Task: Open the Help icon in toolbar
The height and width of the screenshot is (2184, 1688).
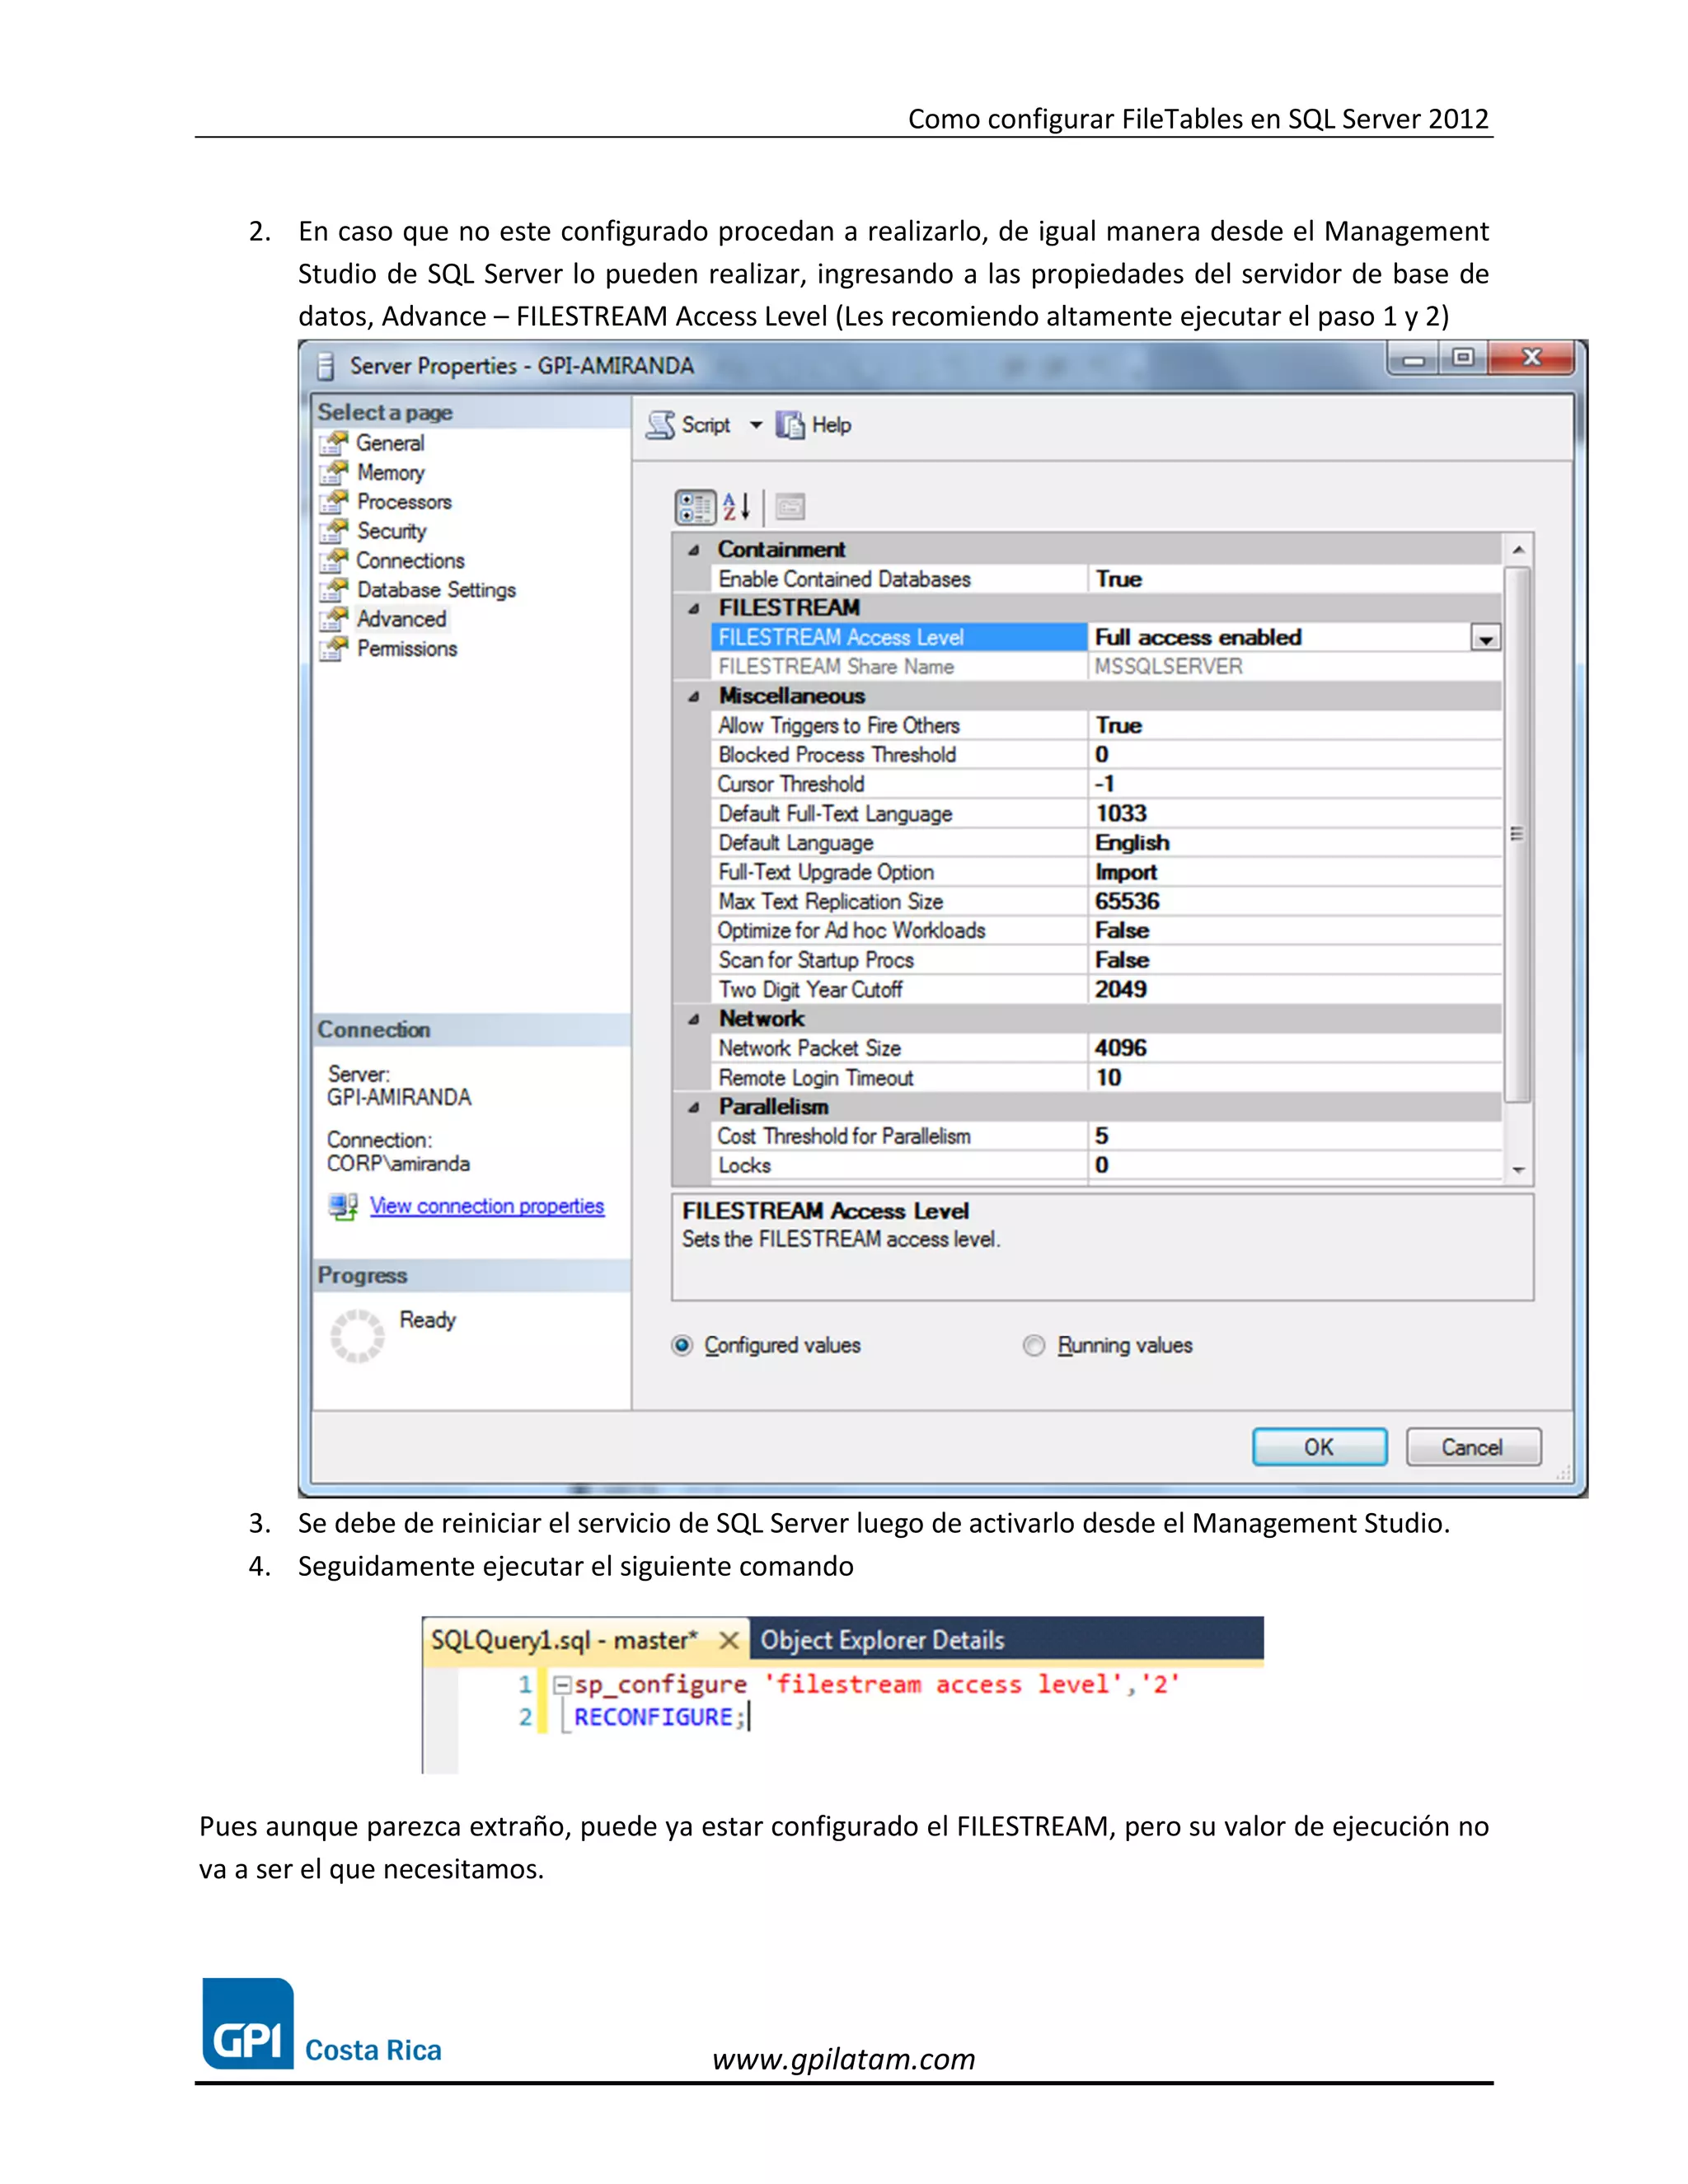Action: click(x=790, y=425)
